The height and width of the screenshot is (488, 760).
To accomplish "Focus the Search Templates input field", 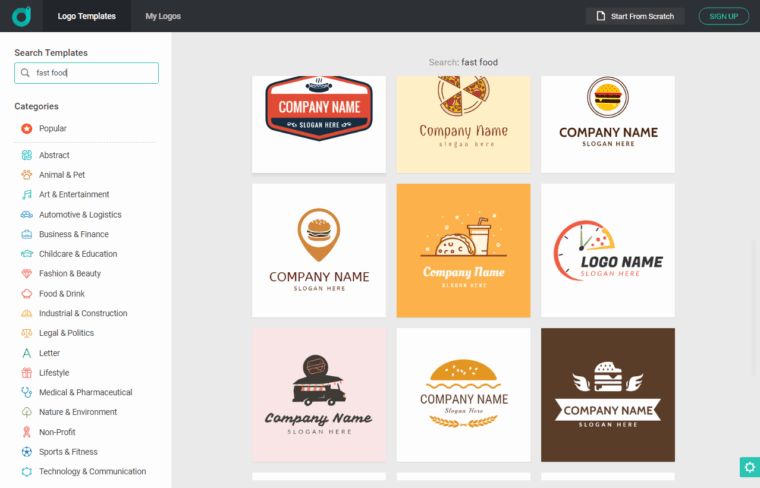I will [86, 73].
